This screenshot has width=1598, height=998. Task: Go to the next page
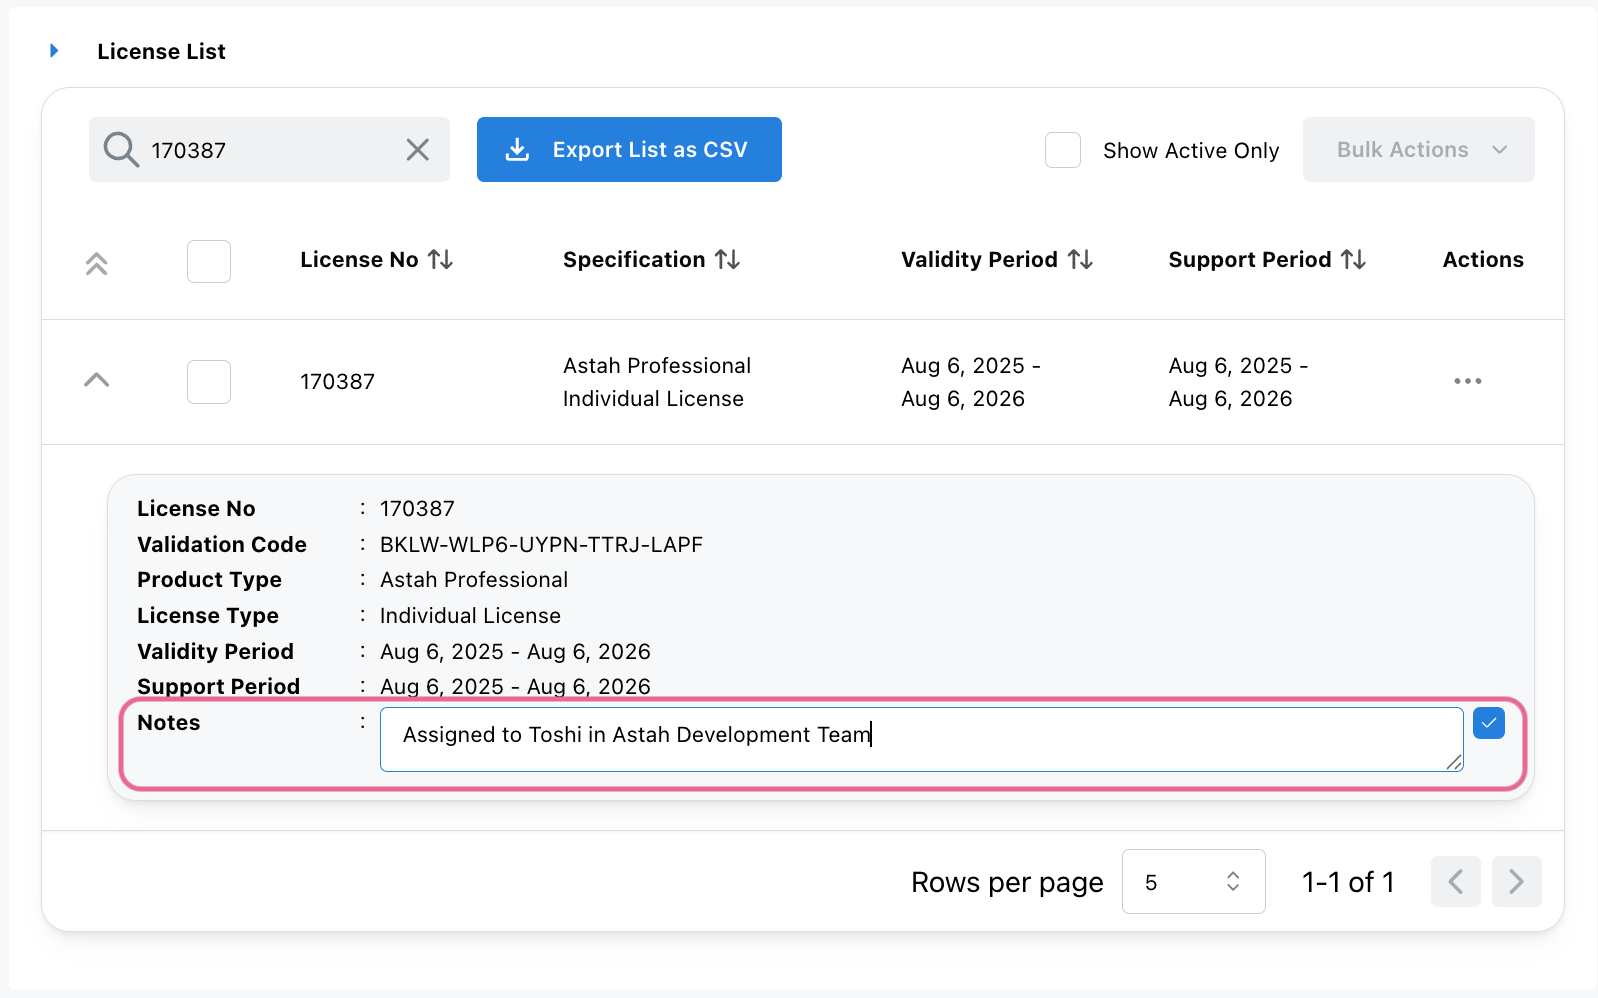point(1517,882)
